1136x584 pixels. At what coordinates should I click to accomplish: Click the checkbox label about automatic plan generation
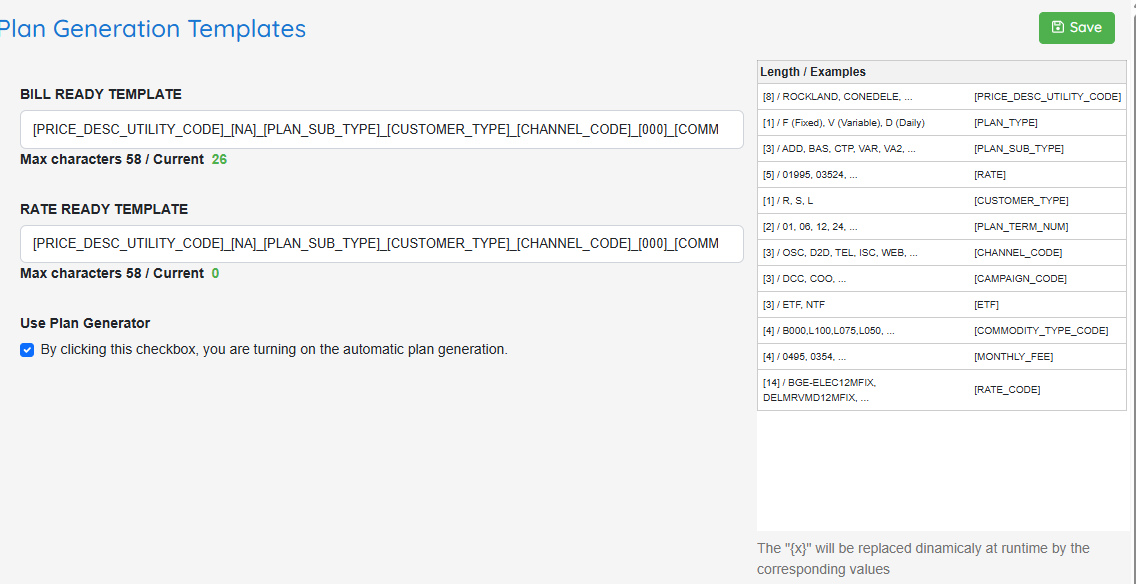[x=274, y=349]
